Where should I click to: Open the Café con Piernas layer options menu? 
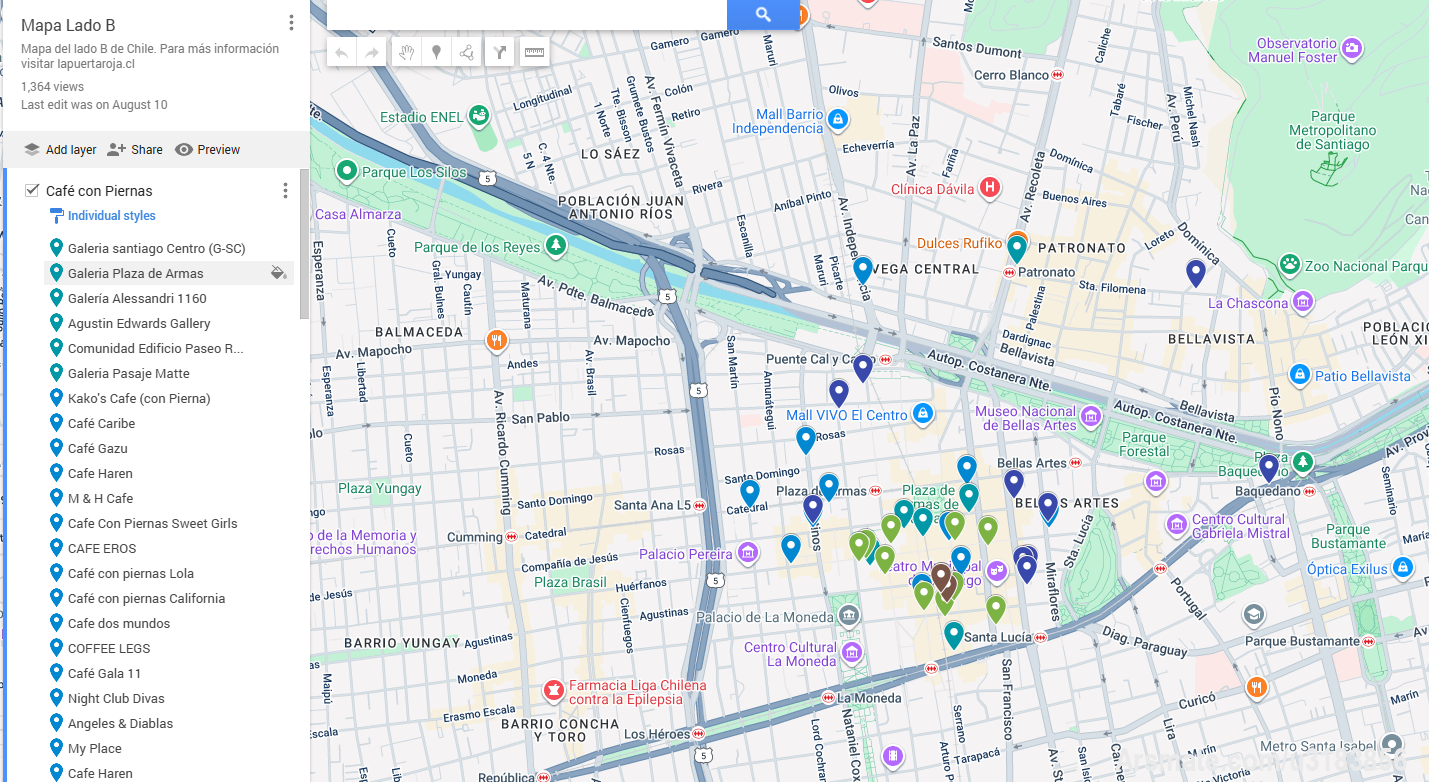pyautogui.click(x=285, y=190)
